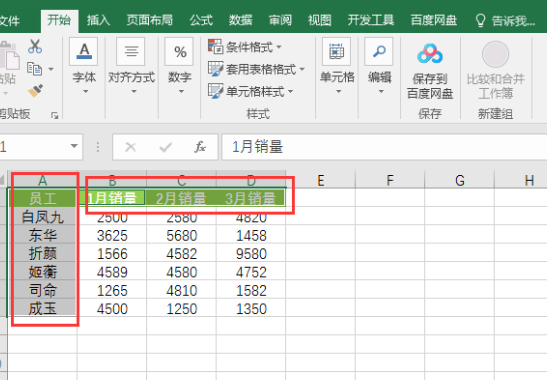Select the cell containing 成玉
Screen dimensions: 547x380
[43, 308]
